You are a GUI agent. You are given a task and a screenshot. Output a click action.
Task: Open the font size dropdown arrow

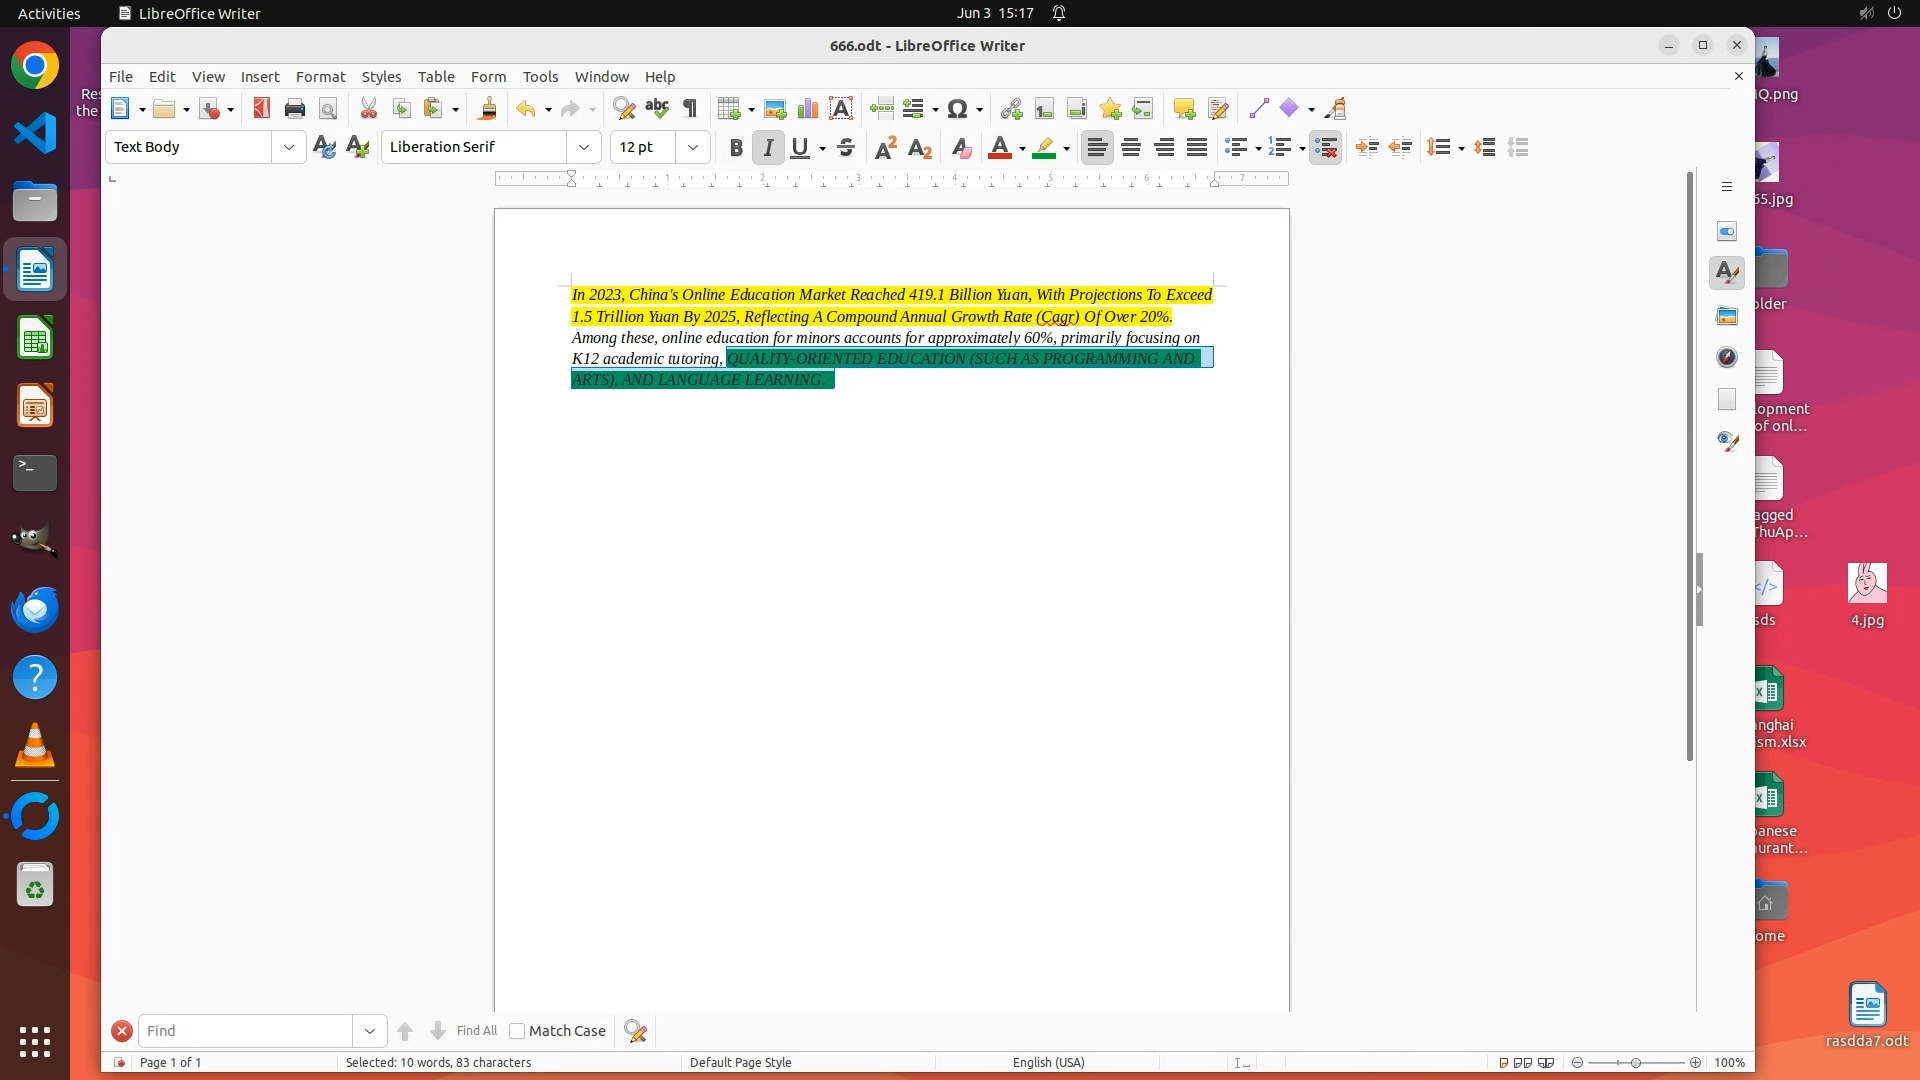pyautogui.click(x=693, y=147)
